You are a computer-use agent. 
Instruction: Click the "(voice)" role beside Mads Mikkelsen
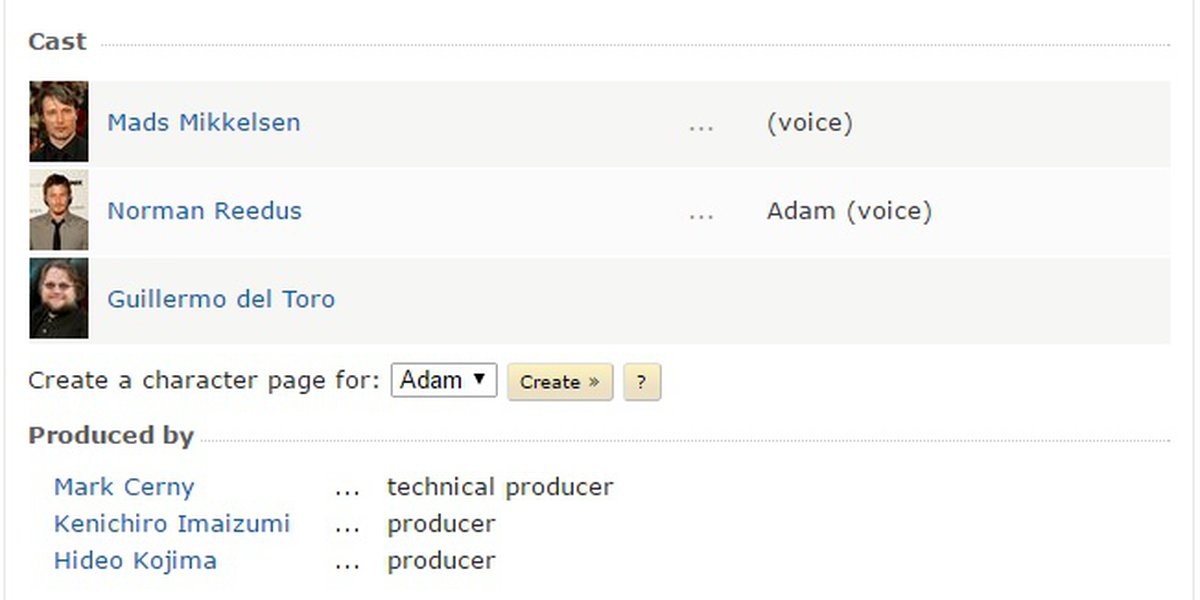[x=809, y=123]
